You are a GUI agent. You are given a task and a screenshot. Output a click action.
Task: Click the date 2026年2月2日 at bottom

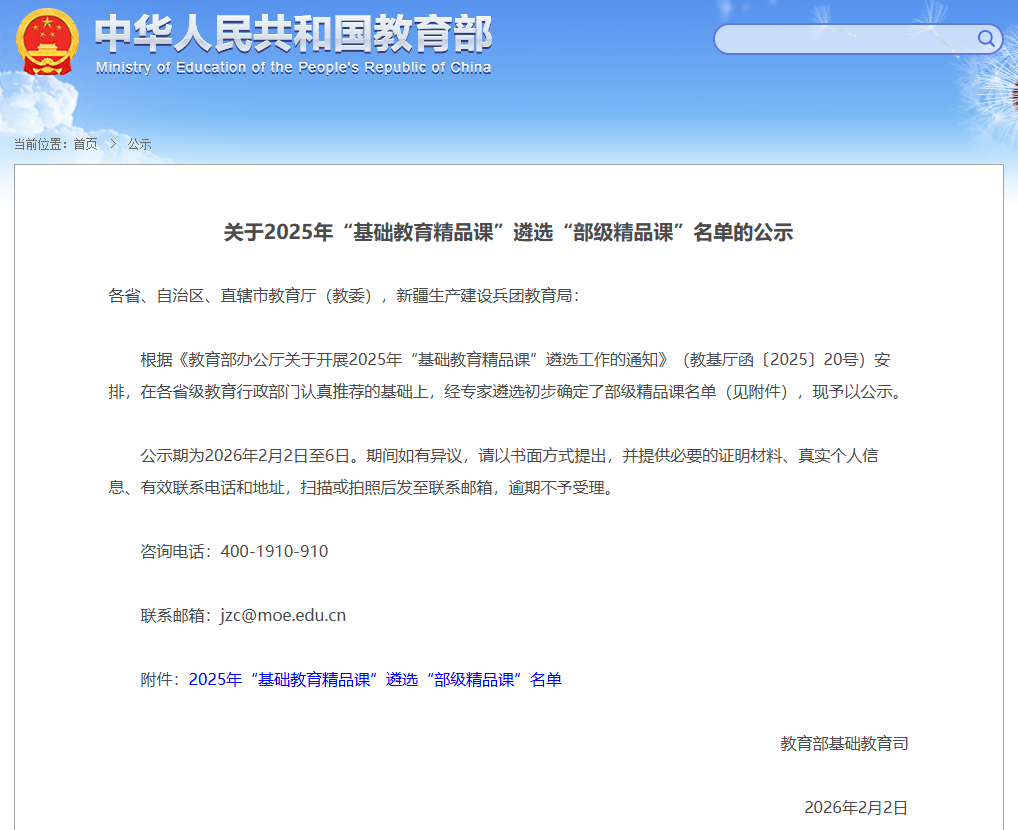[x=855, y=808]
